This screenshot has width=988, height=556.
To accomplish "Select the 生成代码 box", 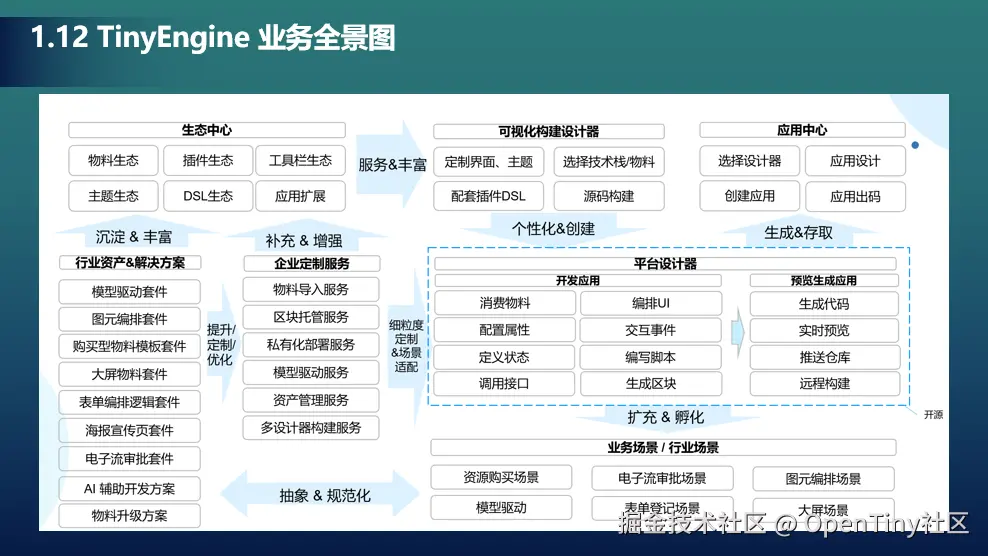I will [x=824, y=304].
